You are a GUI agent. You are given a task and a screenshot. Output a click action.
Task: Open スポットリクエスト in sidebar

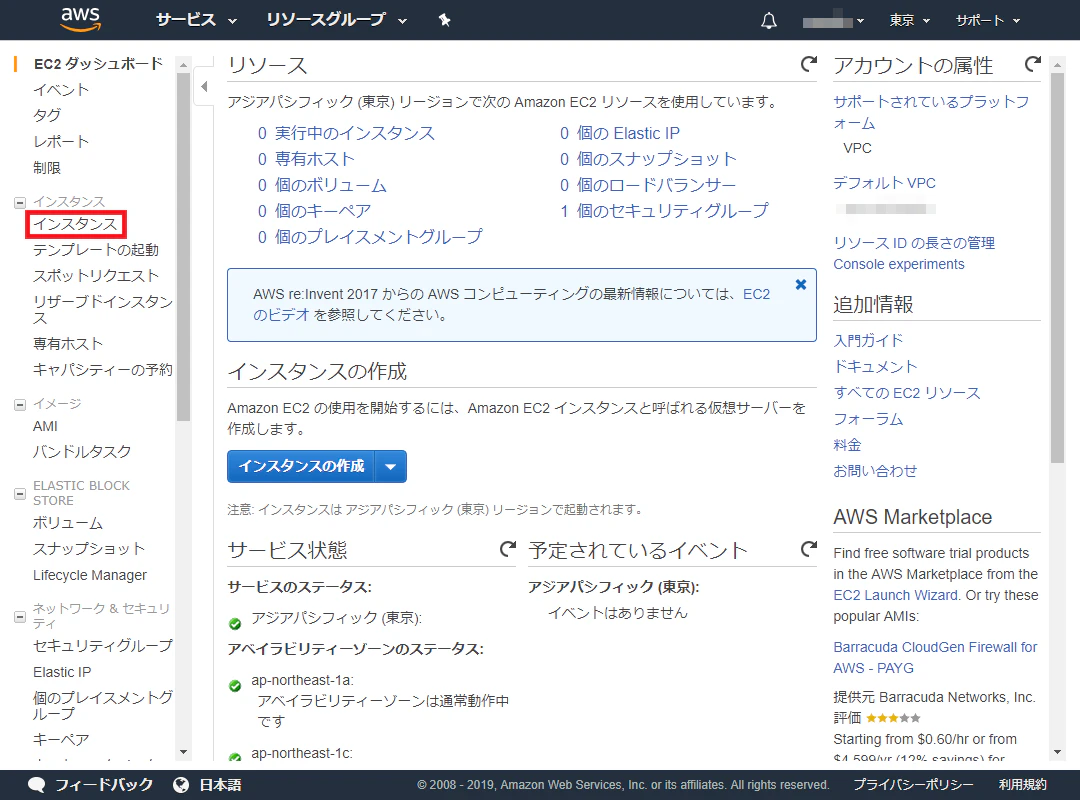(x=96, y=276)
